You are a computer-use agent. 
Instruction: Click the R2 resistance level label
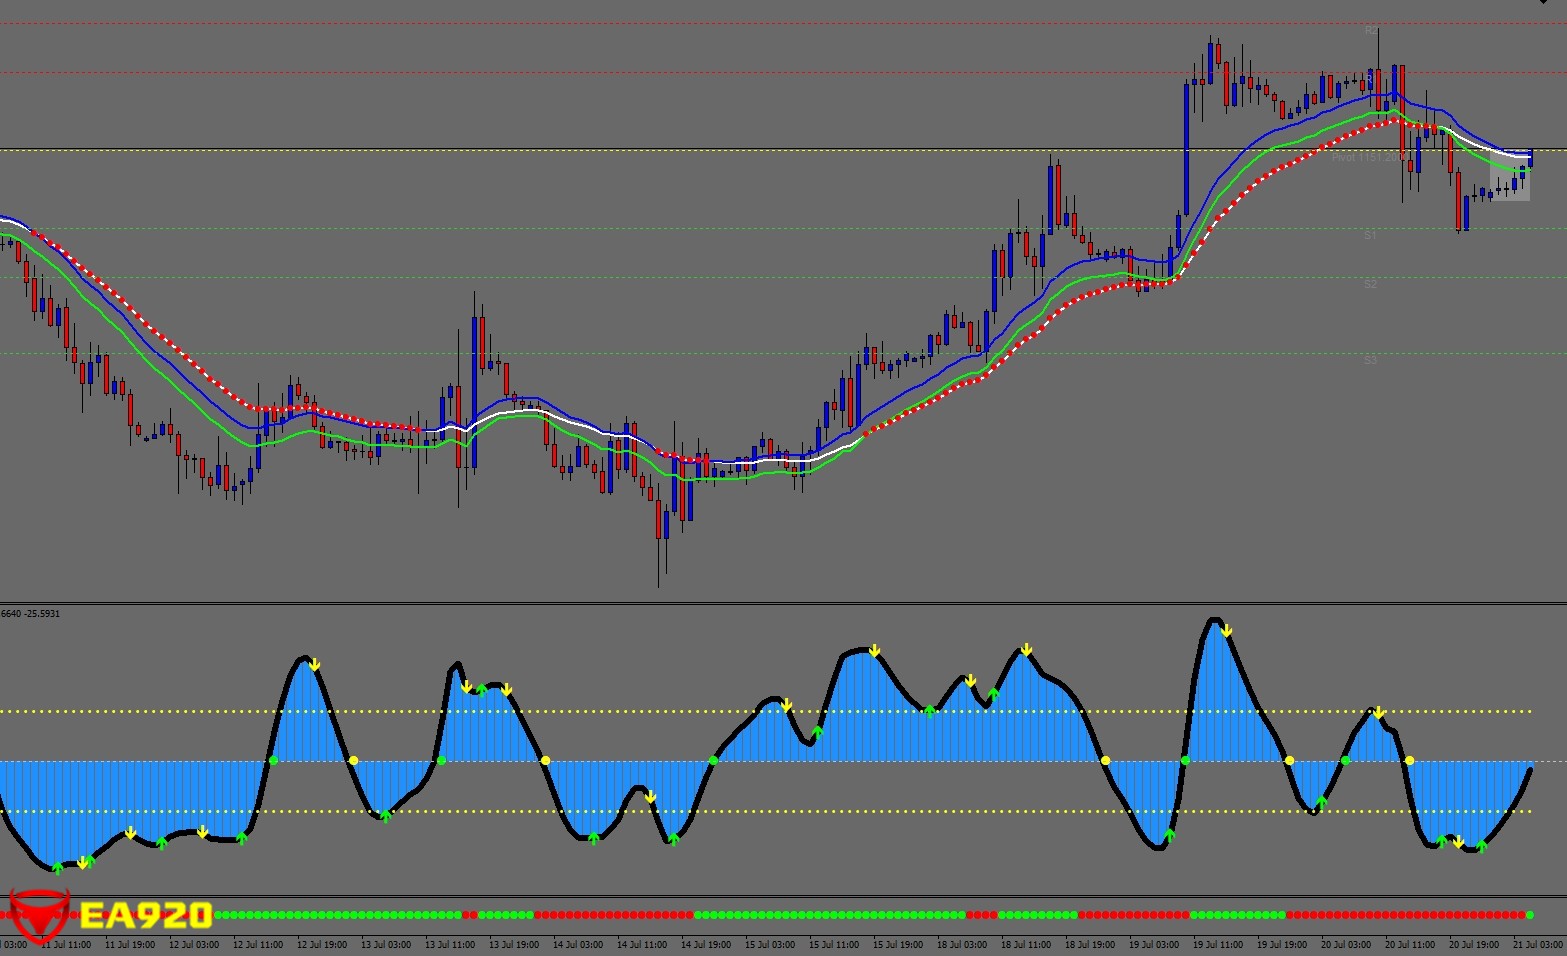1371,31
